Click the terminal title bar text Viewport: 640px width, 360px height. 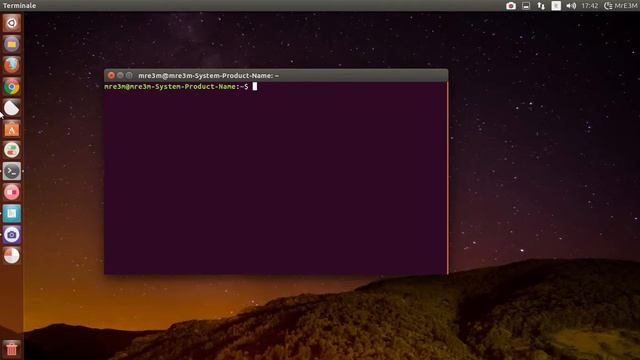209,76
